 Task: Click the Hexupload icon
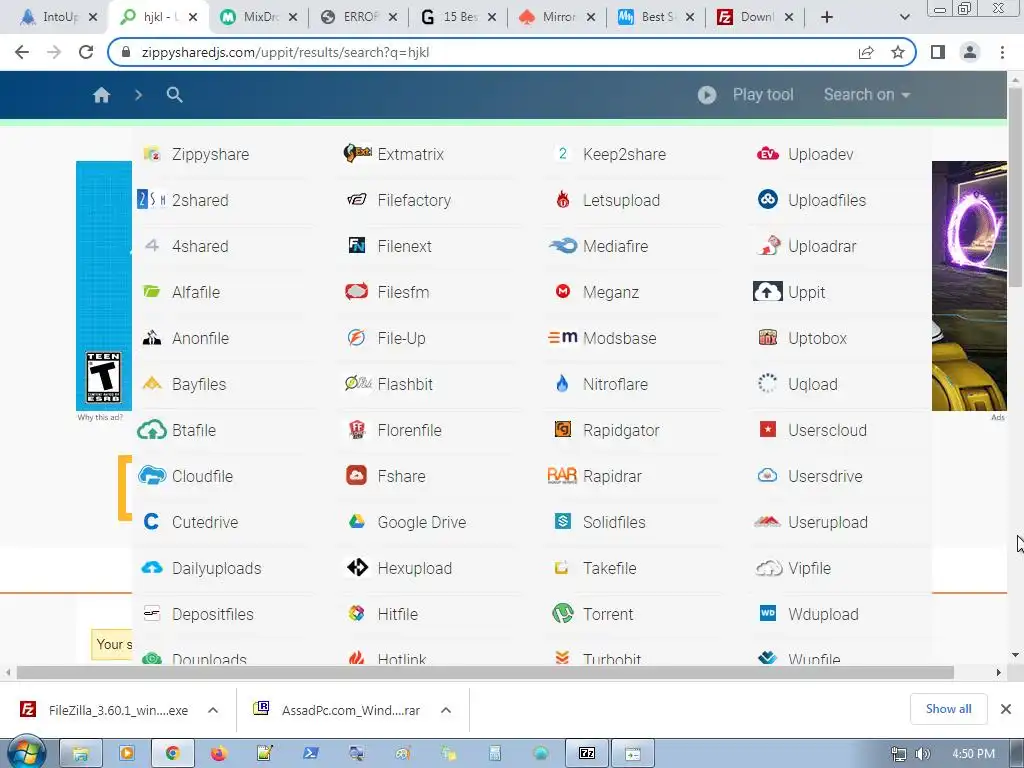coord(357,568)
